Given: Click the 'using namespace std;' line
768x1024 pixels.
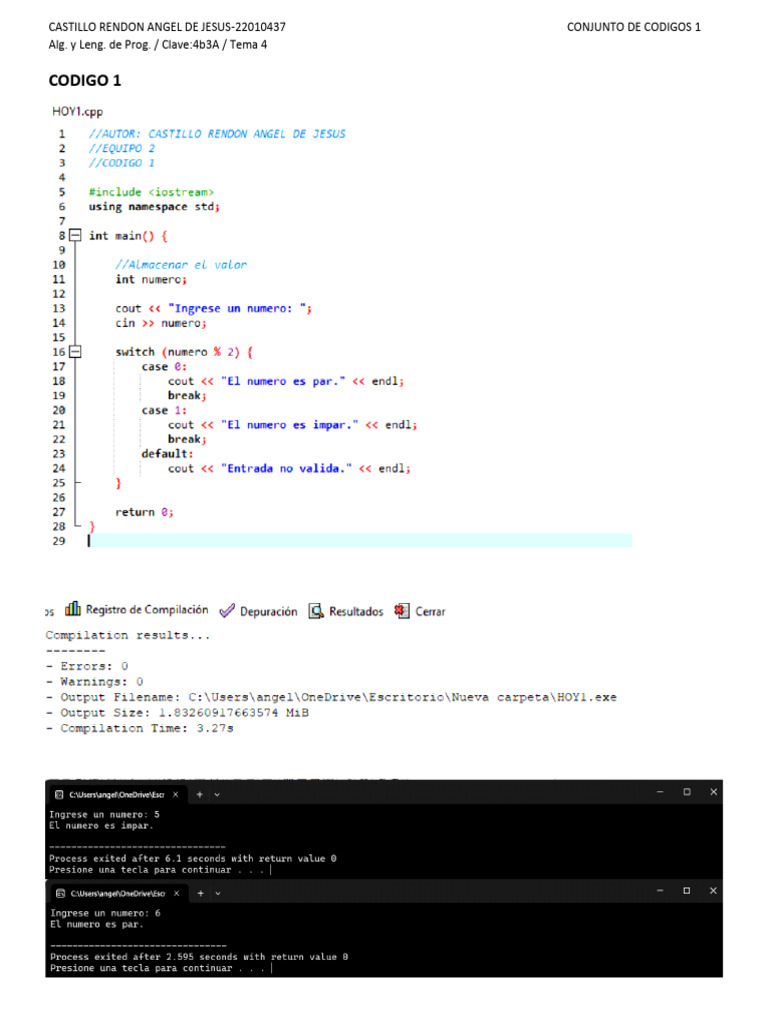Looking at the screenshot, I should click(154, 206).
